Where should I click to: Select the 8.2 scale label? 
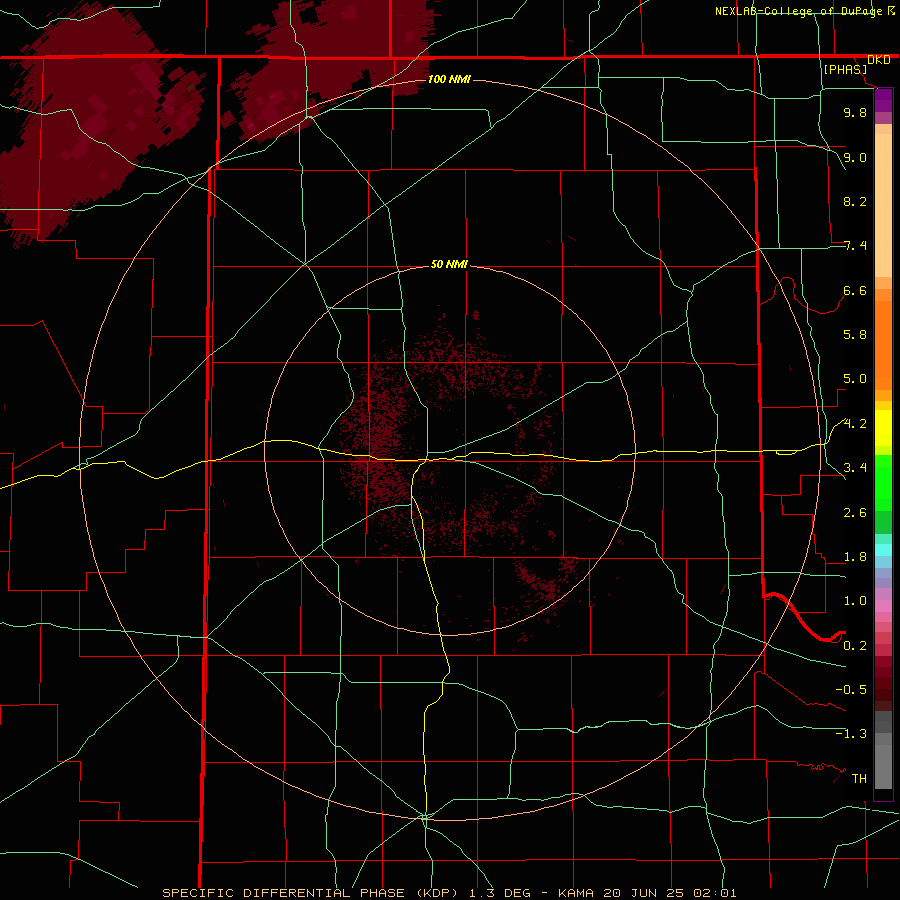tap(855, 201)
